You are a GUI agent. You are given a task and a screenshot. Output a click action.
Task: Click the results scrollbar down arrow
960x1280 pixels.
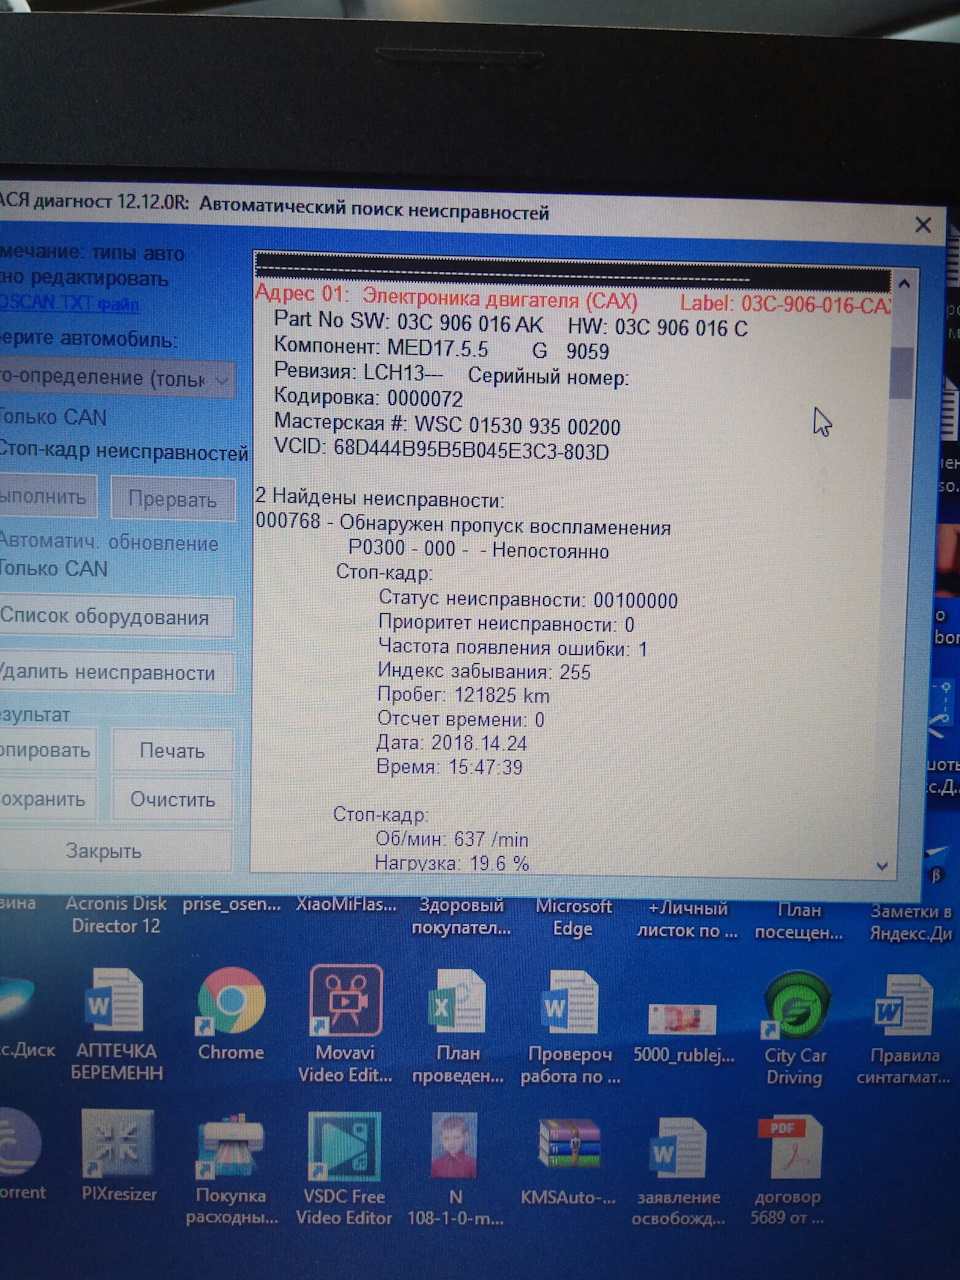[x=882, y=866]
